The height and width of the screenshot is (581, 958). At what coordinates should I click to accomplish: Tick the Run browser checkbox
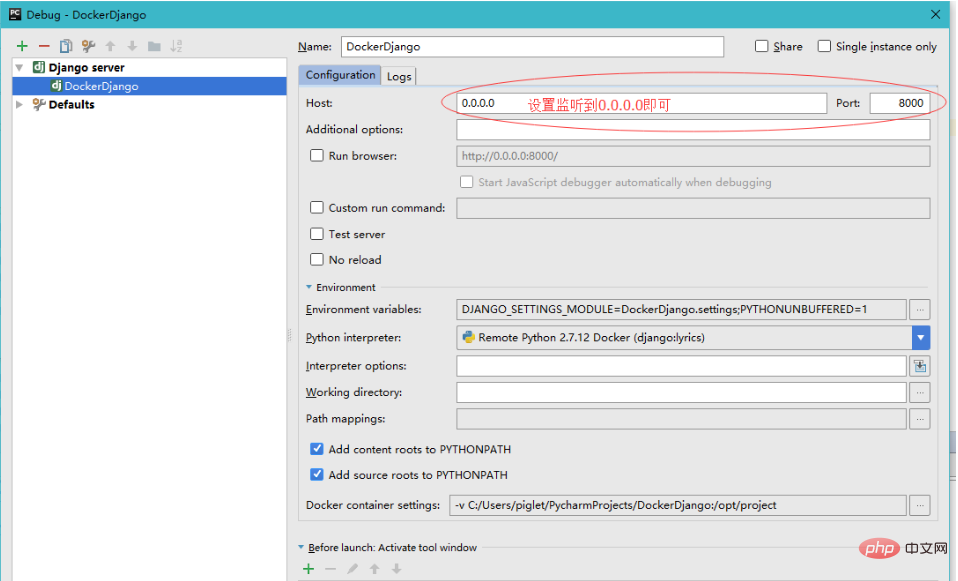(x=316, y=156)
